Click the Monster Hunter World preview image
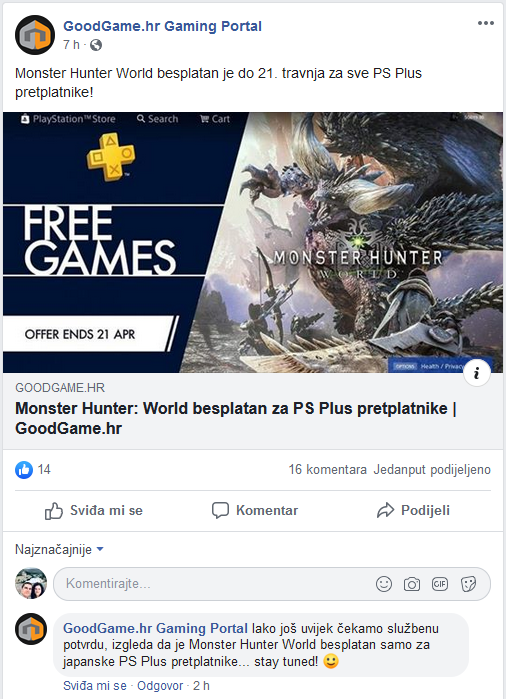Image resolution: width=506 pixels, height=699 pixels. pyautogui.click(x=253, y=242)
